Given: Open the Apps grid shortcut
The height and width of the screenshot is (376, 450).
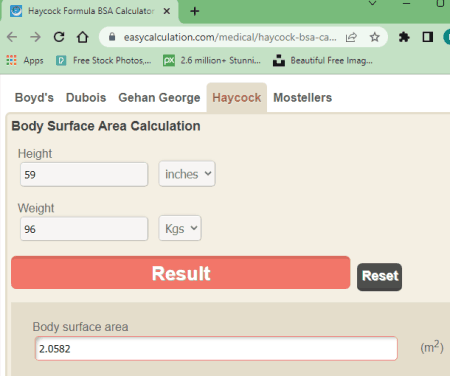Looking at the screenshot, I should pyautogui.click(x=25, y=60).
